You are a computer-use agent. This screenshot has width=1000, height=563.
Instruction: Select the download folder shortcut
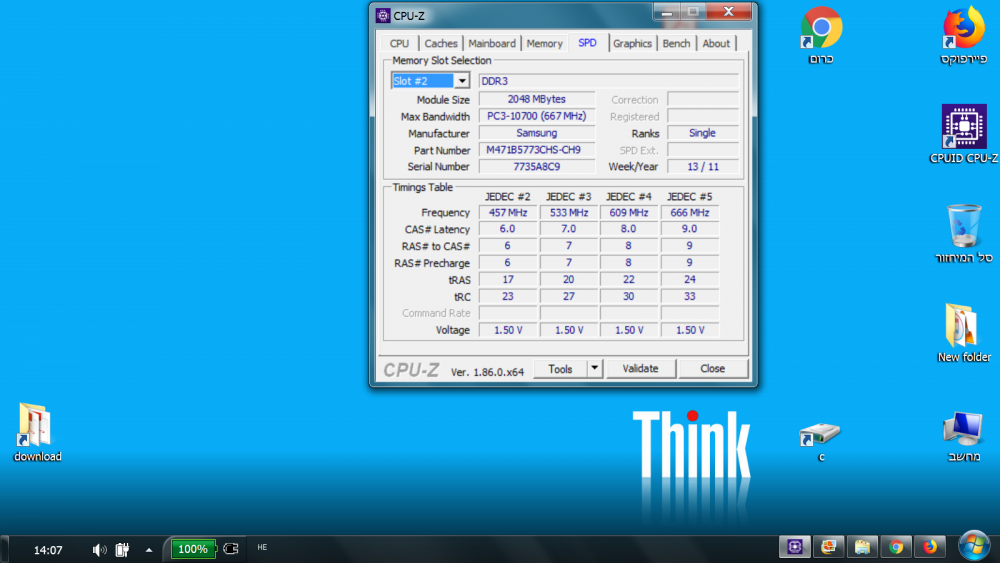pos(38,432)
